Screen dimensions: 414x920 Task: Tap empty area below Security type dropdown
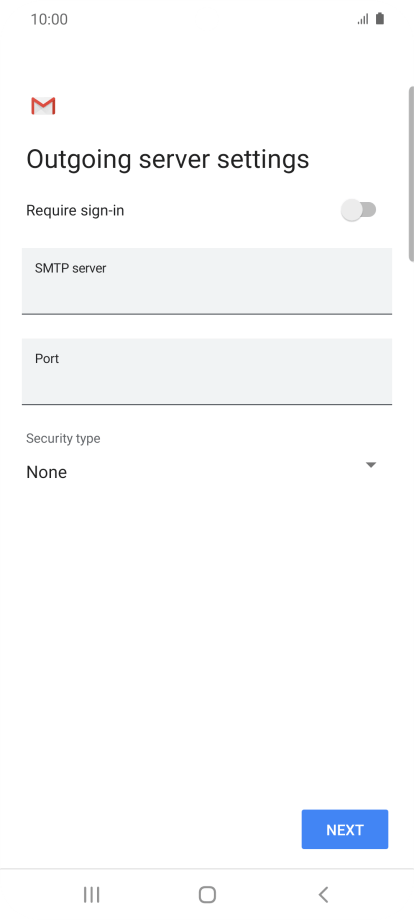point(207,634)
